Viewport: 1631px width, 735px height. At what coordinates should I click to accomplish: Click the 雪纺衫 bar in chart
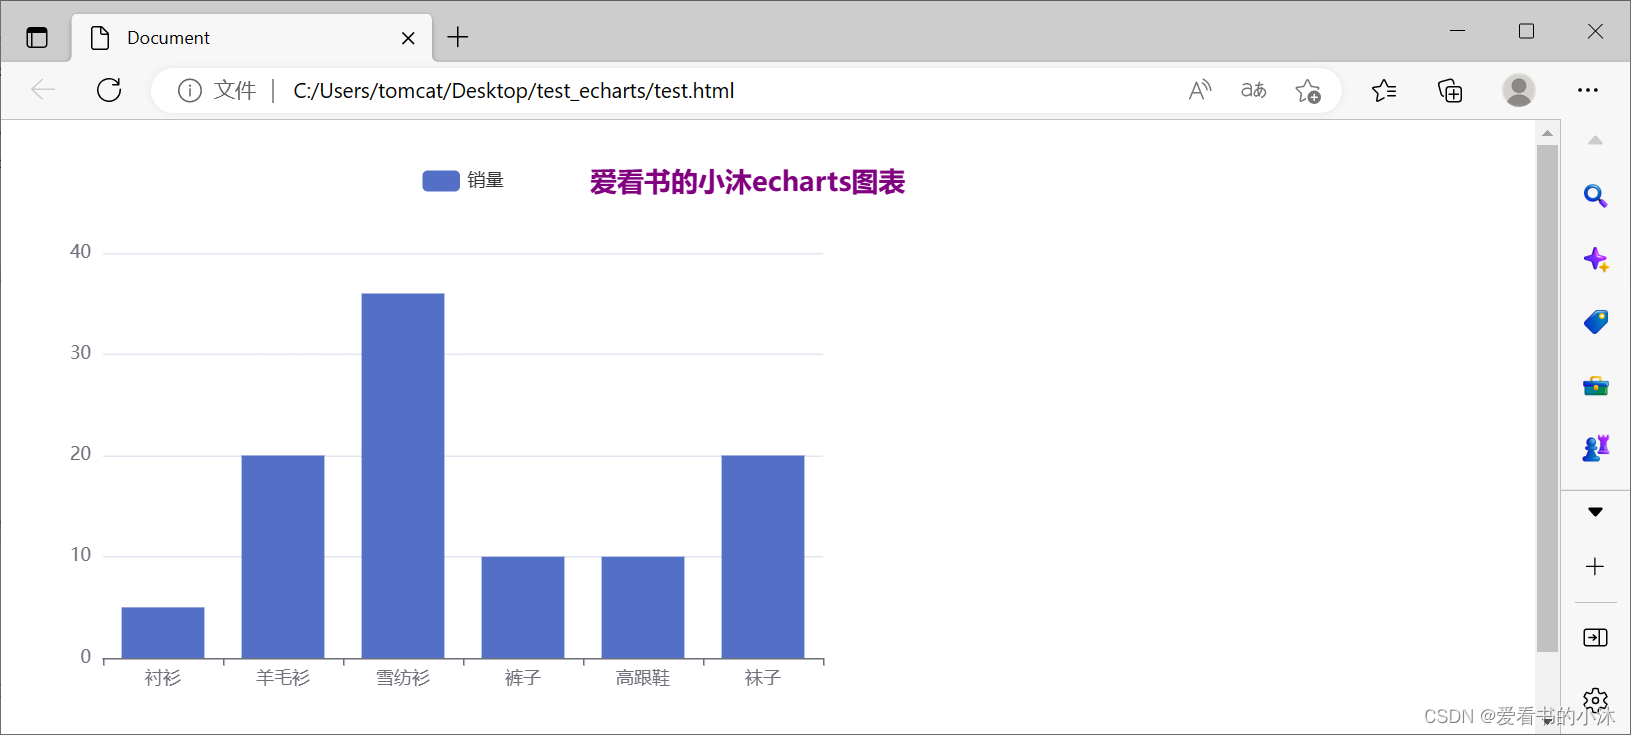[403, 476]
